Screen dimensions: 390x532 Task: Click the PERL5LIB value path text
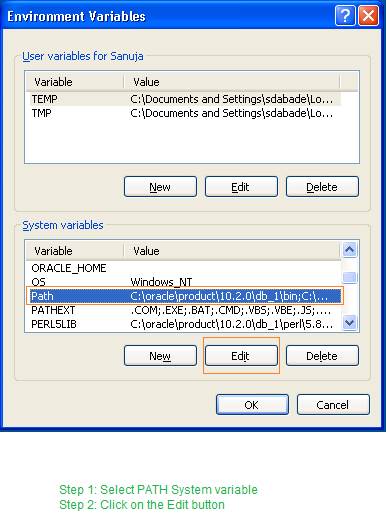[x=232, y=324]
